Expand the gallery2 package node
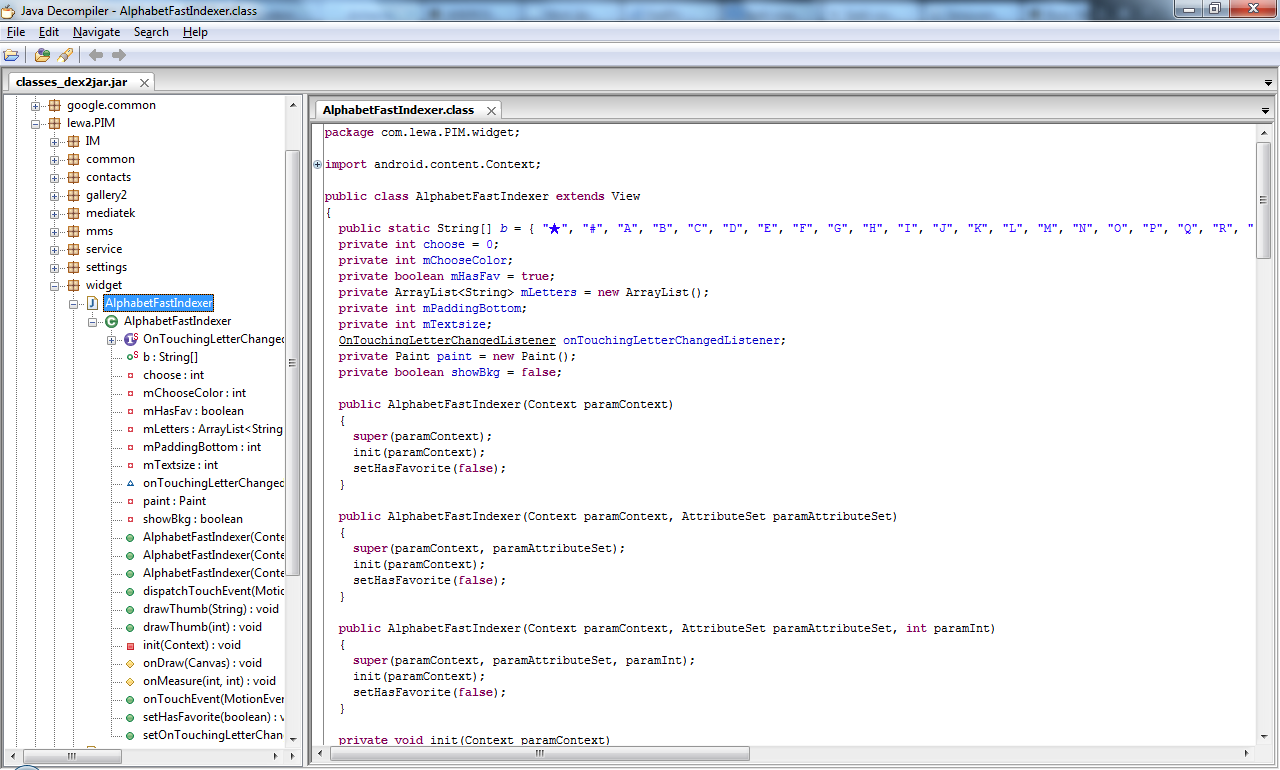 [x=55, y=195]
